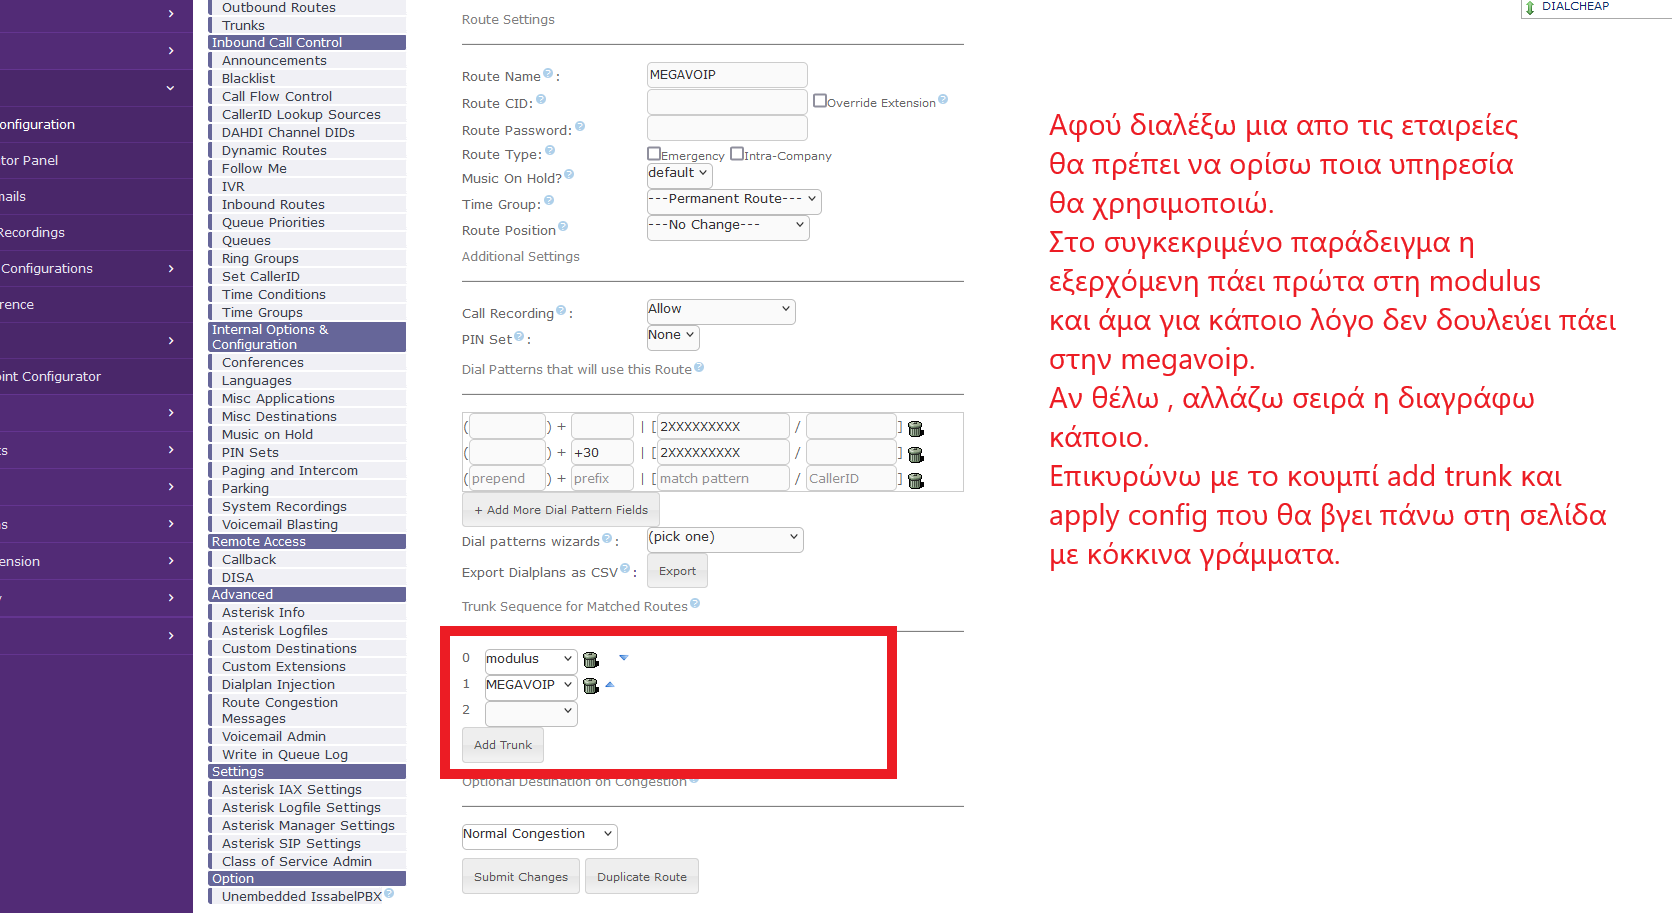Open help tooltip for Route Password
This screenshot has width=1672, height=913.
click(x=580, y=127)
